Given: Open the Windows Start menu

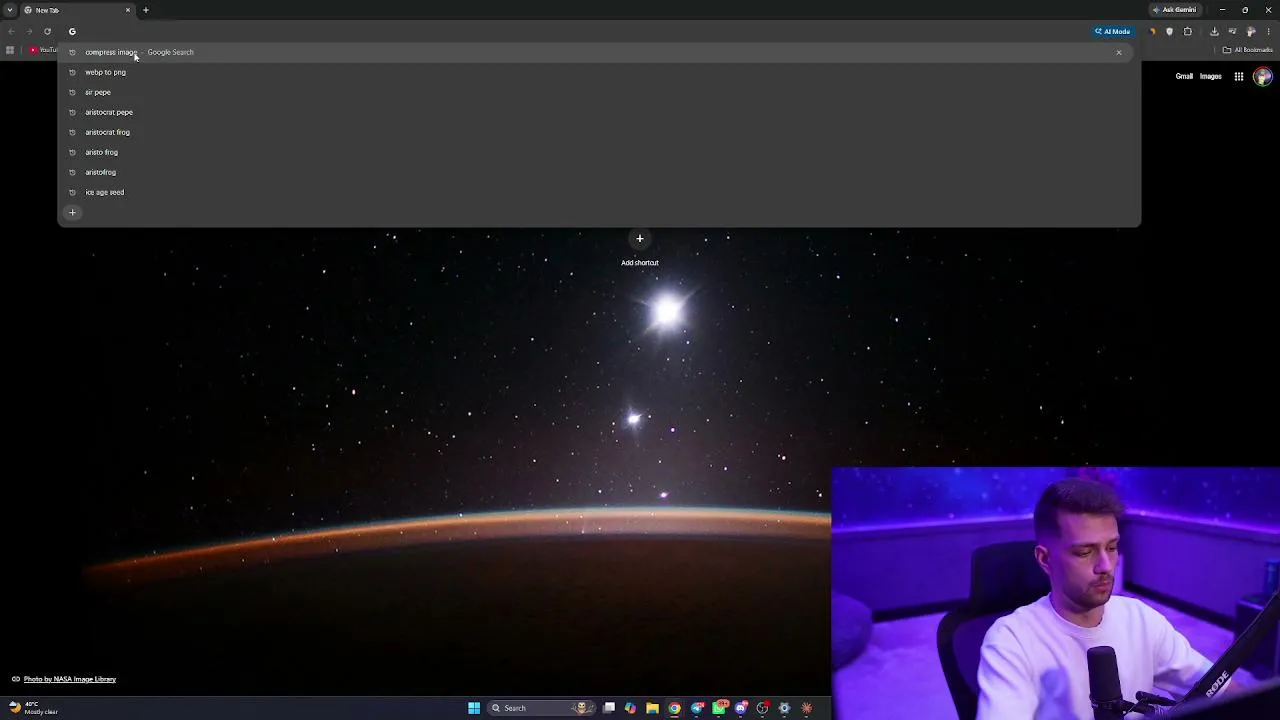Looking at the screenshot, I should coord(474,708).
